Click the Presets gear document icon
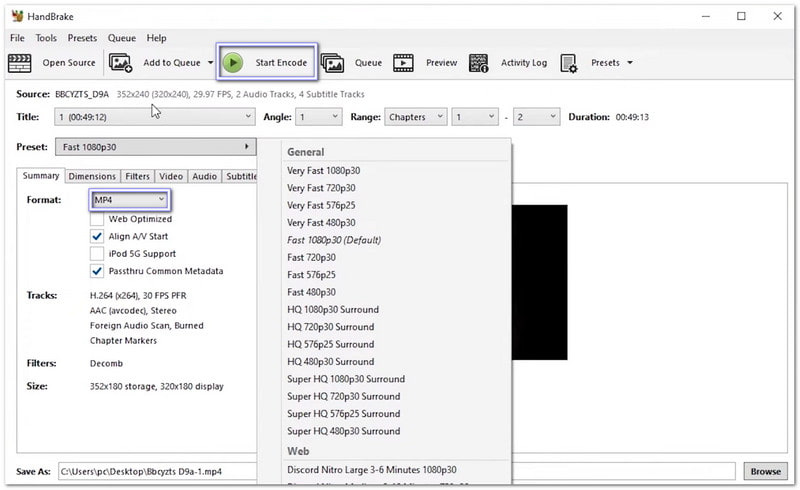800x490 pixels. [x=568, y=63]
